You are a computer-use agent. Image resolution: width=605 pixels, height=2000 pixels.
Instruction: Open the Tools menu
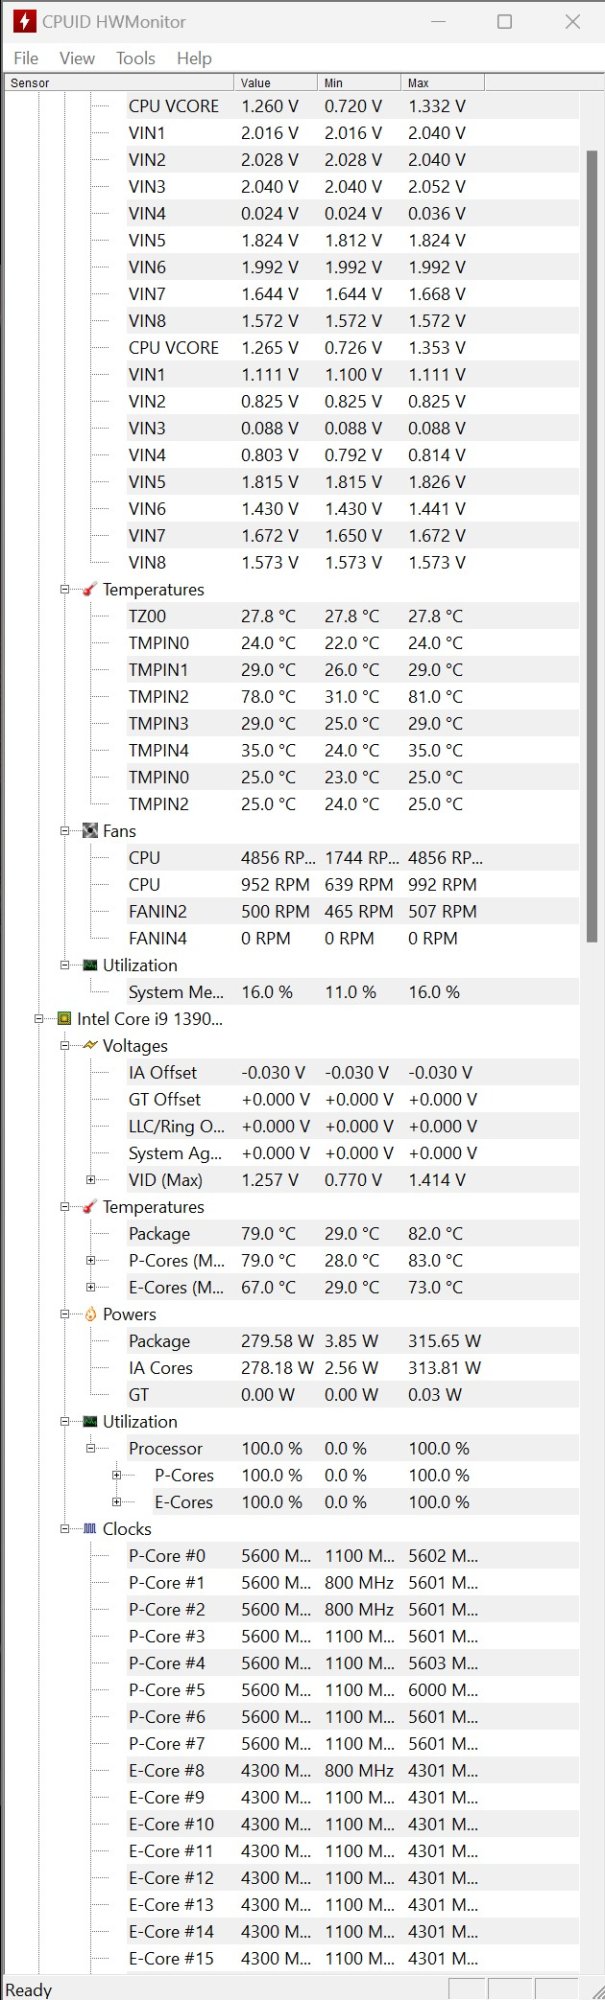pyautogui.click(x=135, y=58)
